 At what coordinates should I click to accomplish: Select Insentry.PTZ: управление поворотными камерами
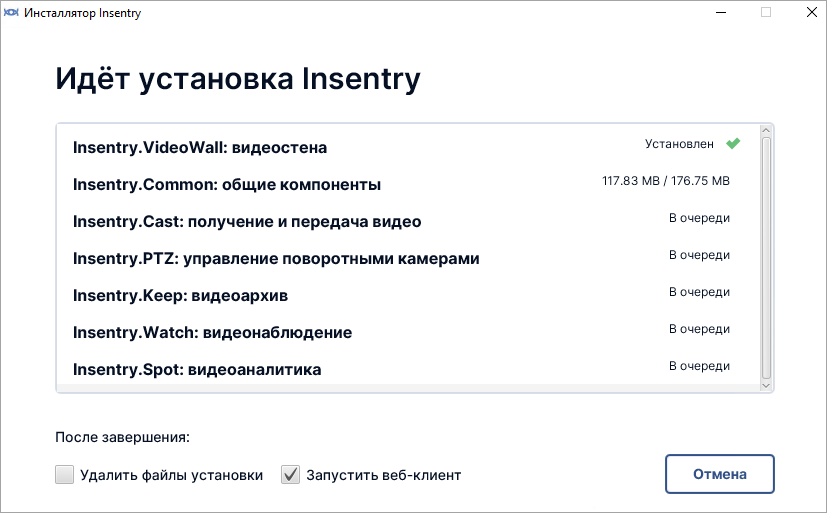point(408,258)
